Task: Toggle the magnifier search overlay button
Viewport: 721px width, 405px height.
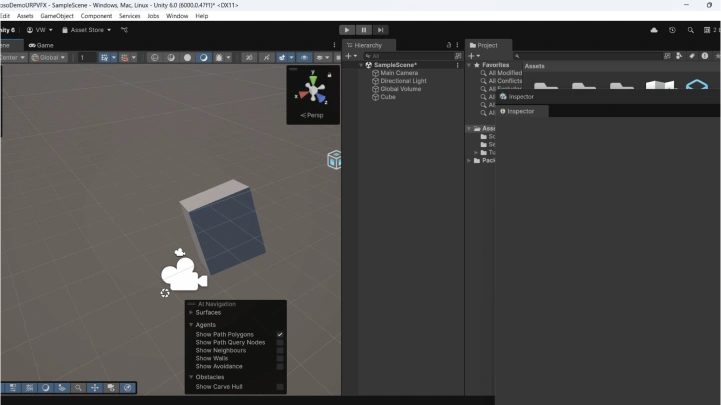Action: [x=78, y=388]
